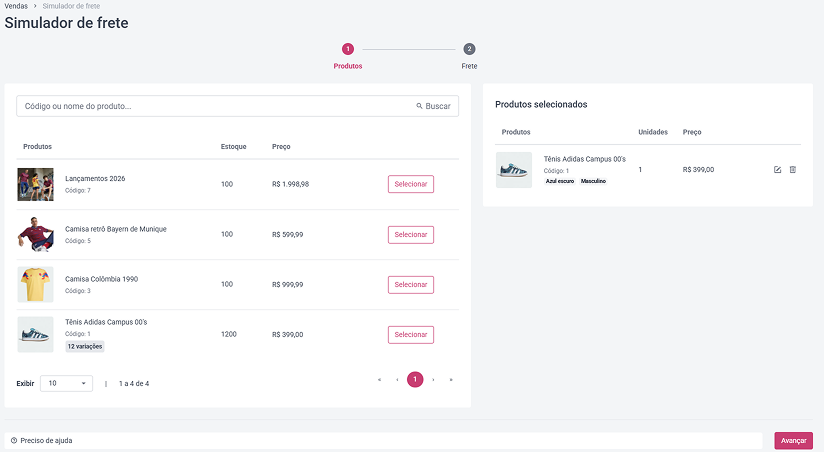Open the Lançamentos 2026 thumbnail
Image resolution: width=824 pixels, height=452 pixels.
tap(35, 184)
